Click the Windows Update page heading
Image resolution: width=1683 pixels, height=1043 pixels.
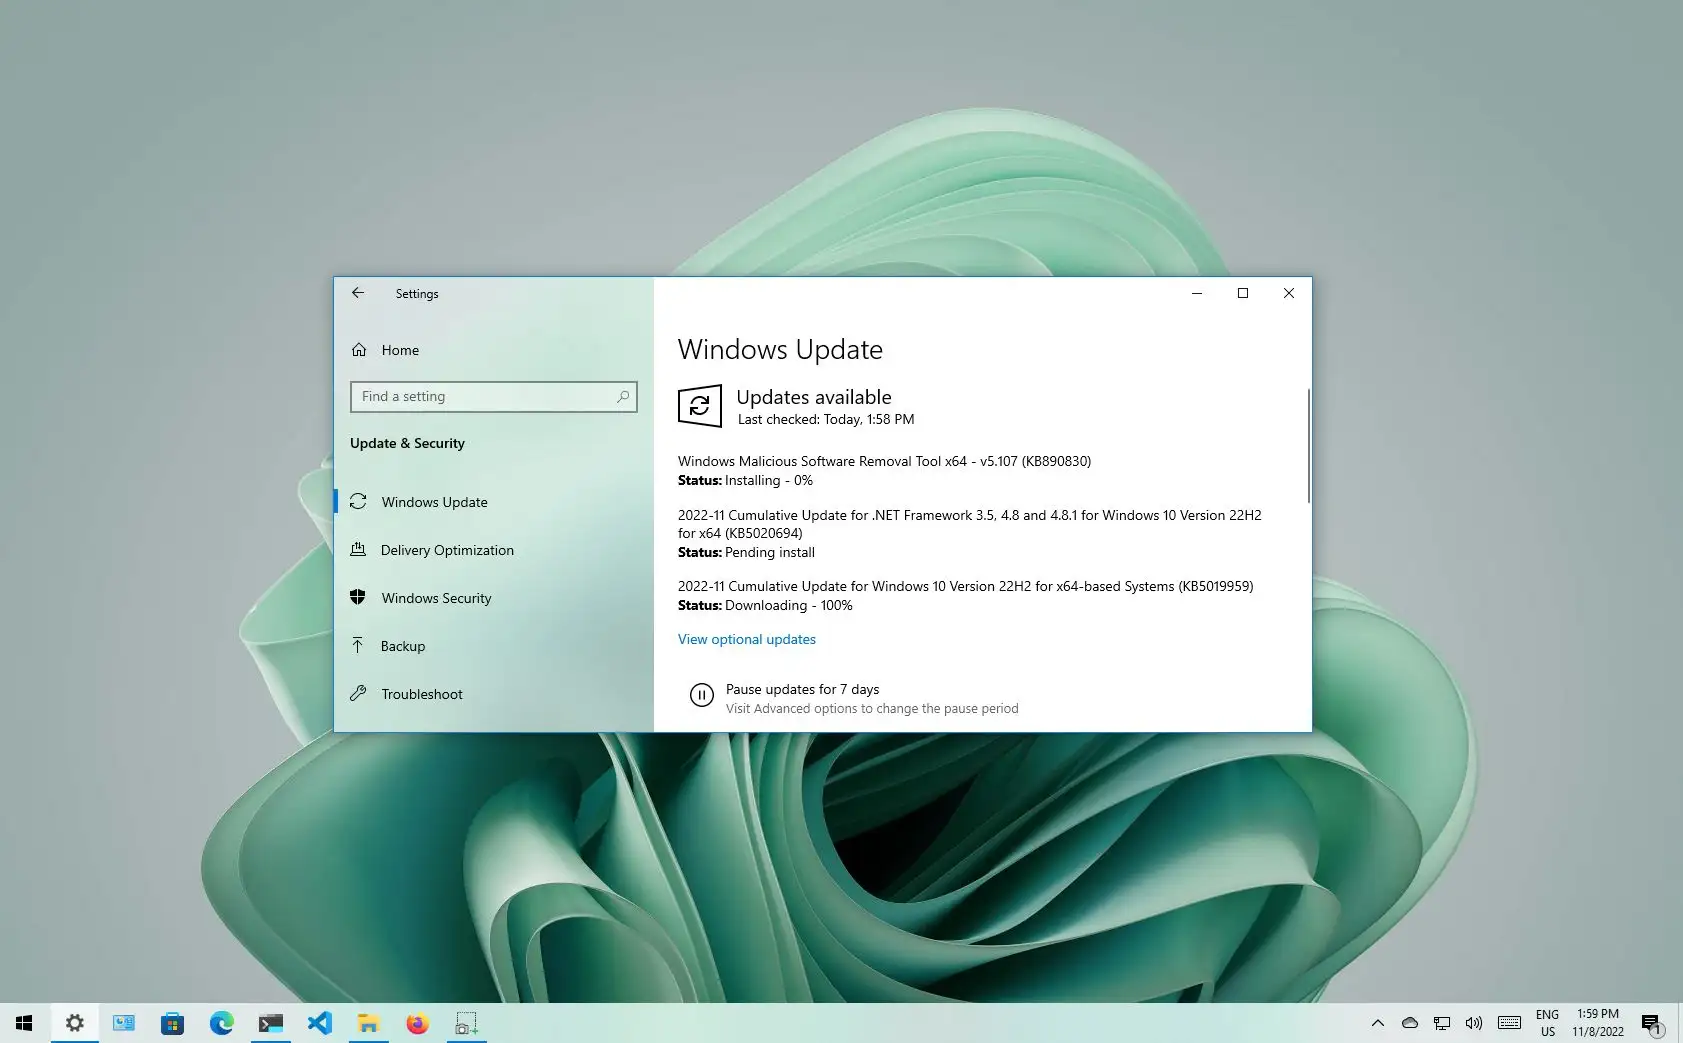tap(780, 349)
